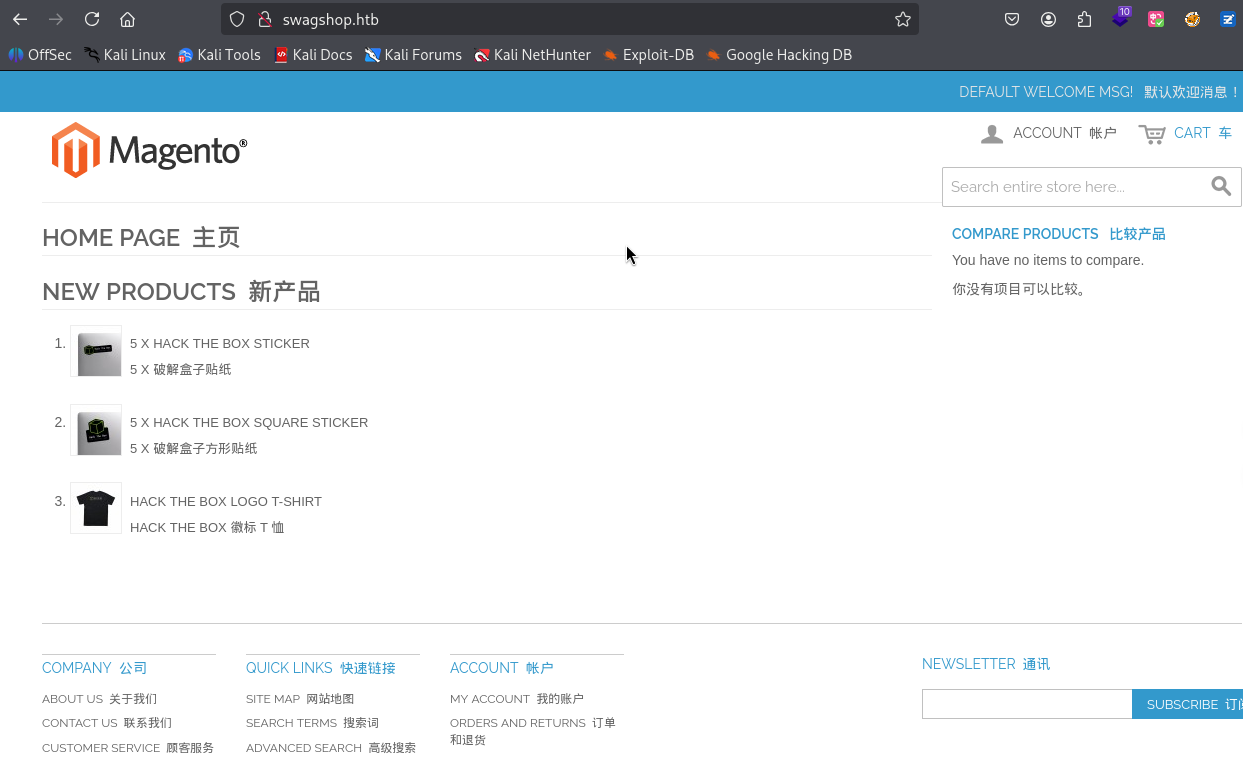Click the browser forward arrow
Screen dimensions: 1243x757
pyautogui.click(x=56, y=19)
